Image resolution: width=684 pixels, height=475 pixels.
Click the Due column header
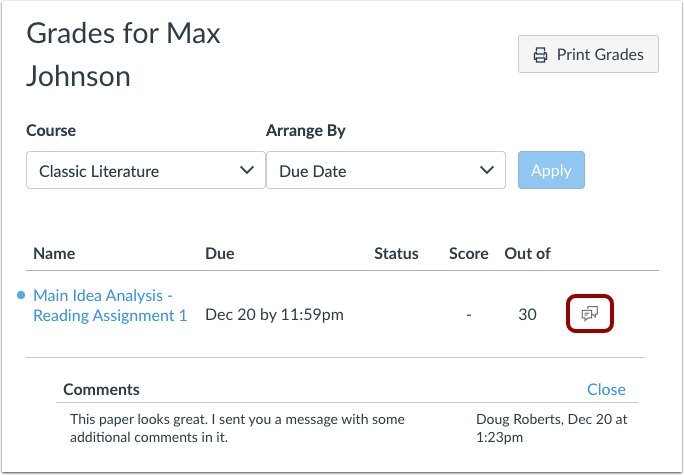click(x=219, y=253)
